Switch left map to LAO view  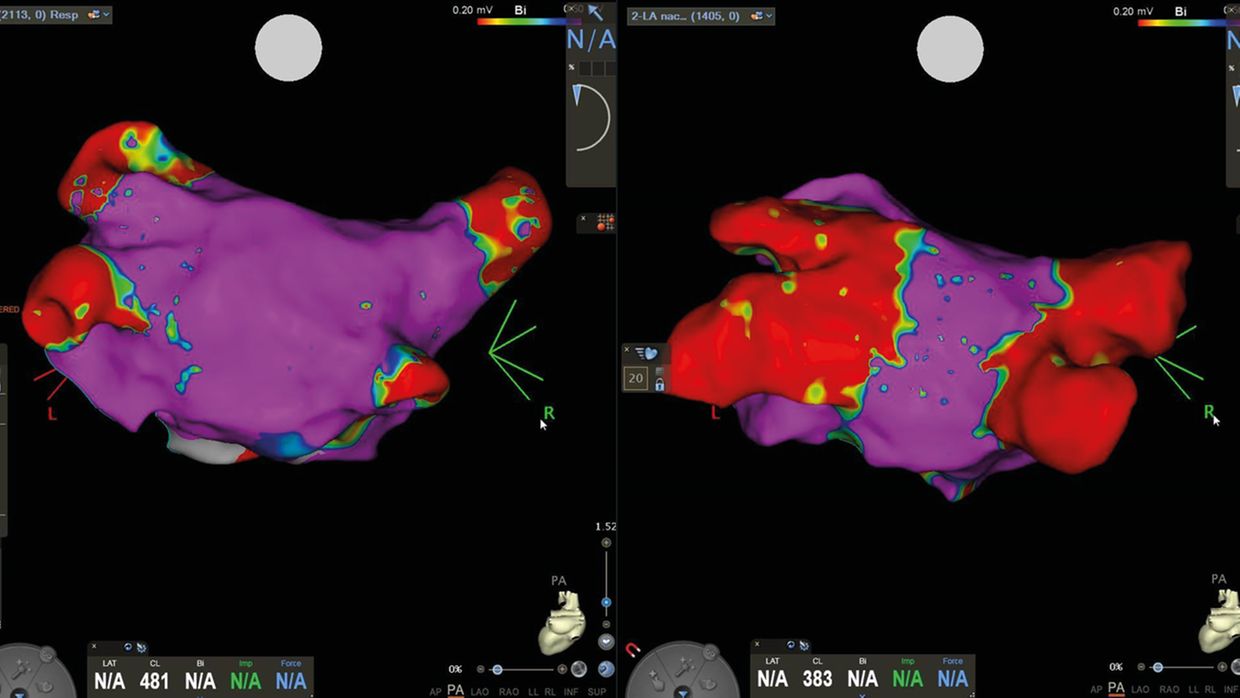482,691
